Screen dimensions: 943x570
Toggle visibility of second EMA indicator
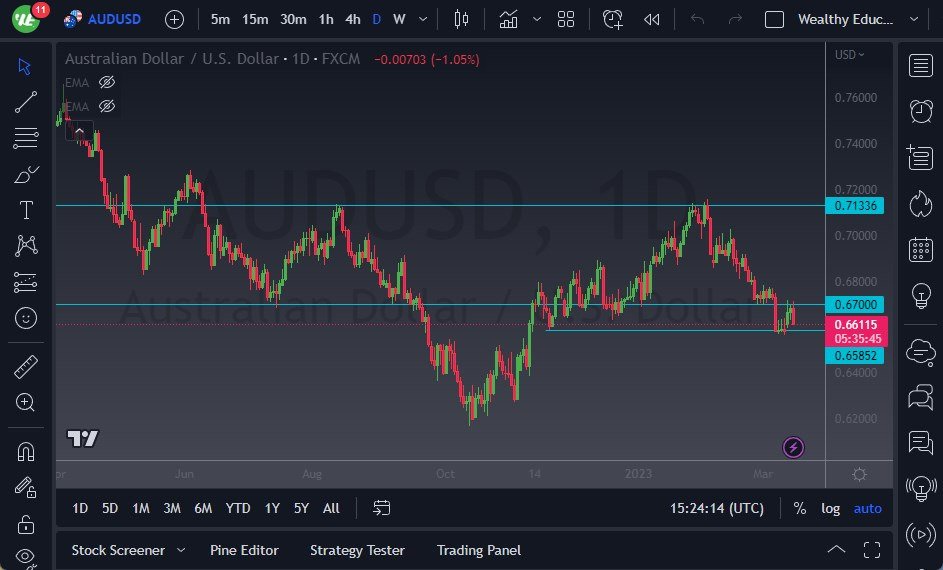(107, 106)
